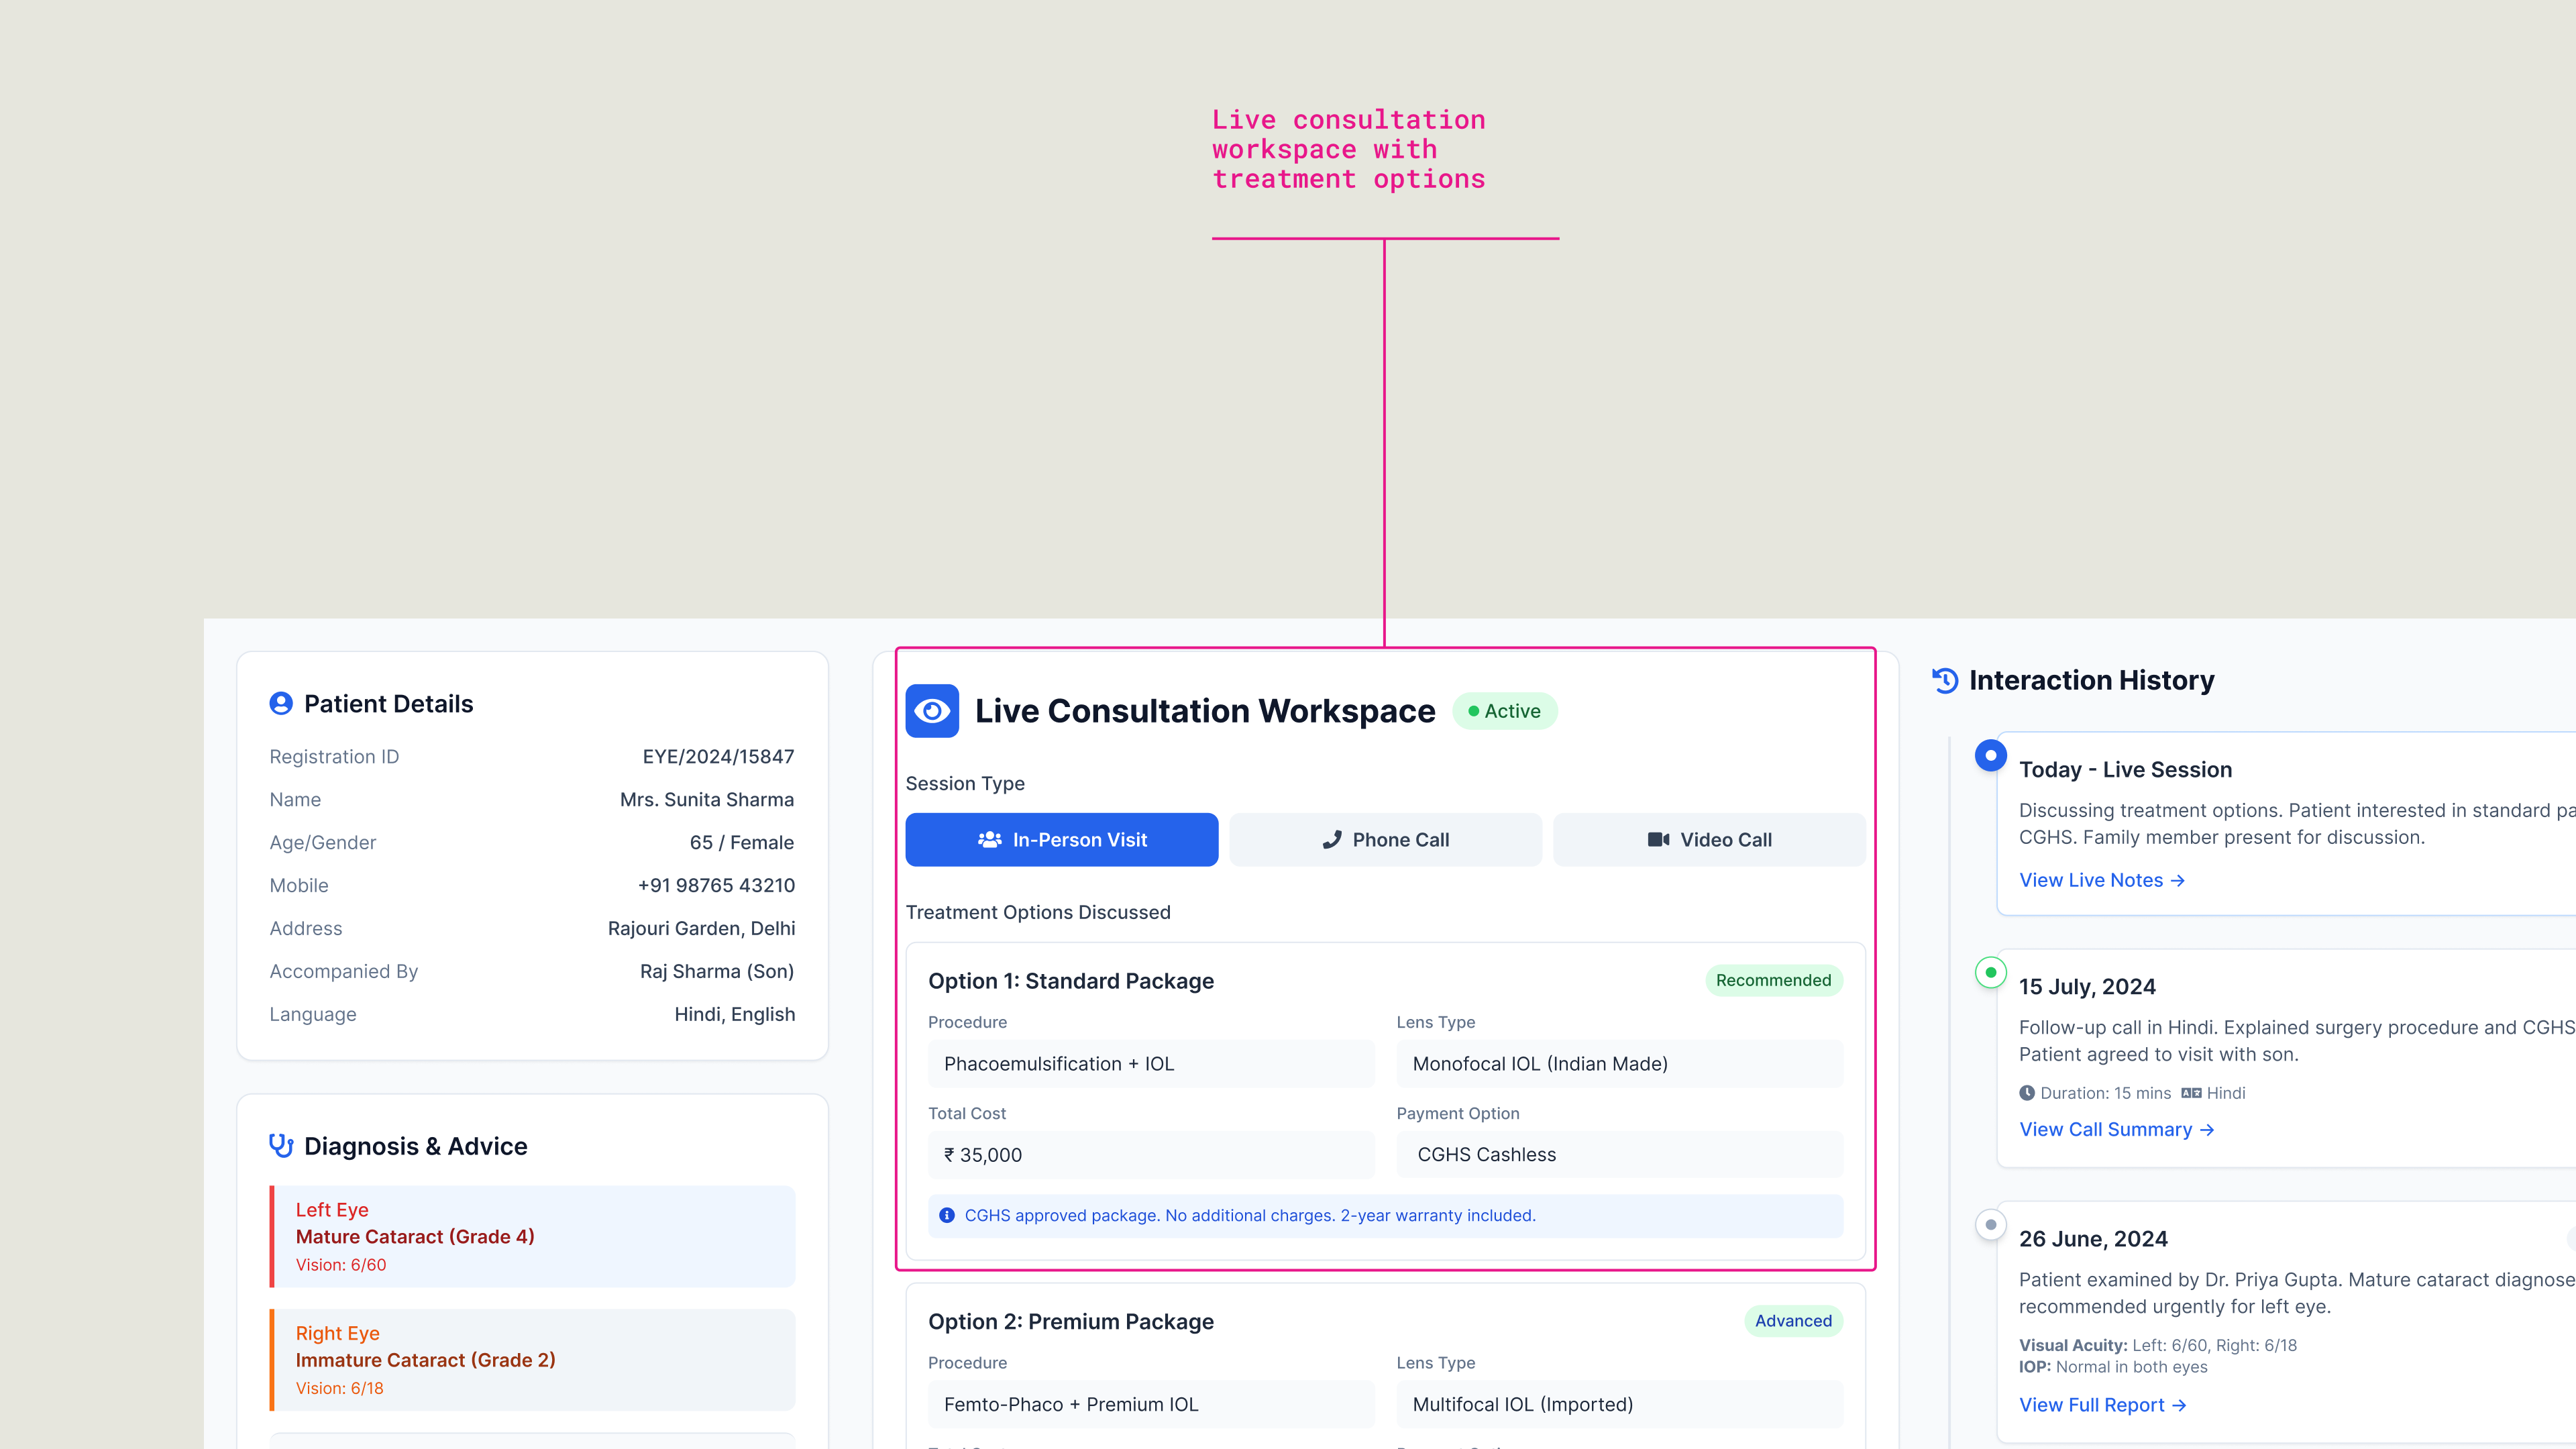This screenshot has height=1449, width=2576.
Task: Click the Patient Details person icon
Action: coord(281,704)
